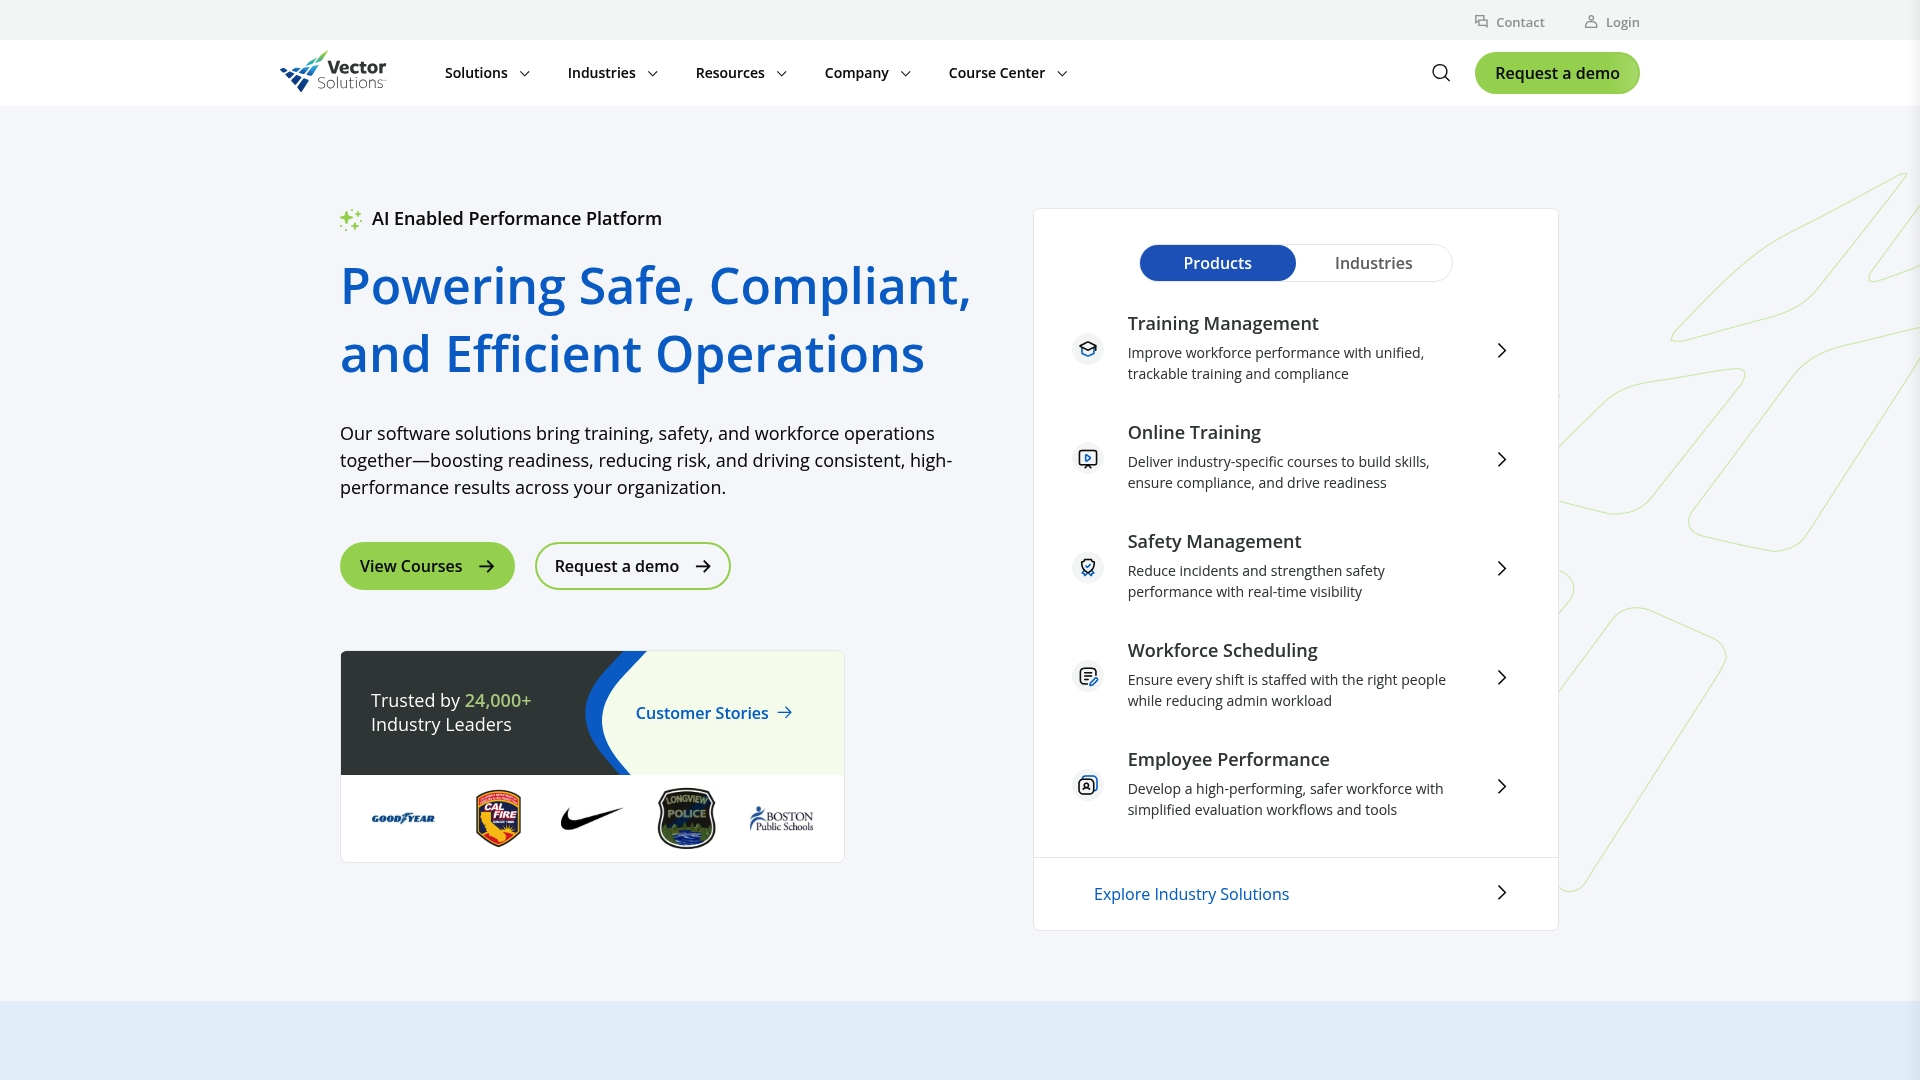This screenshot has width=1920, height=1080.
Task: Select the Employee Performance badge icon
Action: pyautogui.click(x=1087, y=785)
